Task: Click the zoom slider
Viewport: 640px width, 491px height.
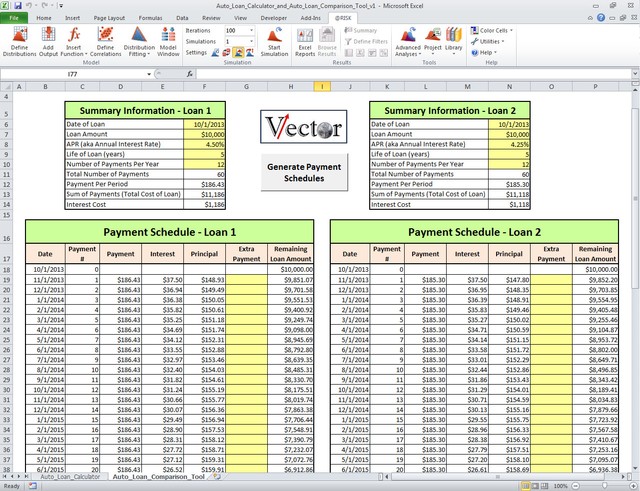Action: pyautogui.click(x=604, y=486)
